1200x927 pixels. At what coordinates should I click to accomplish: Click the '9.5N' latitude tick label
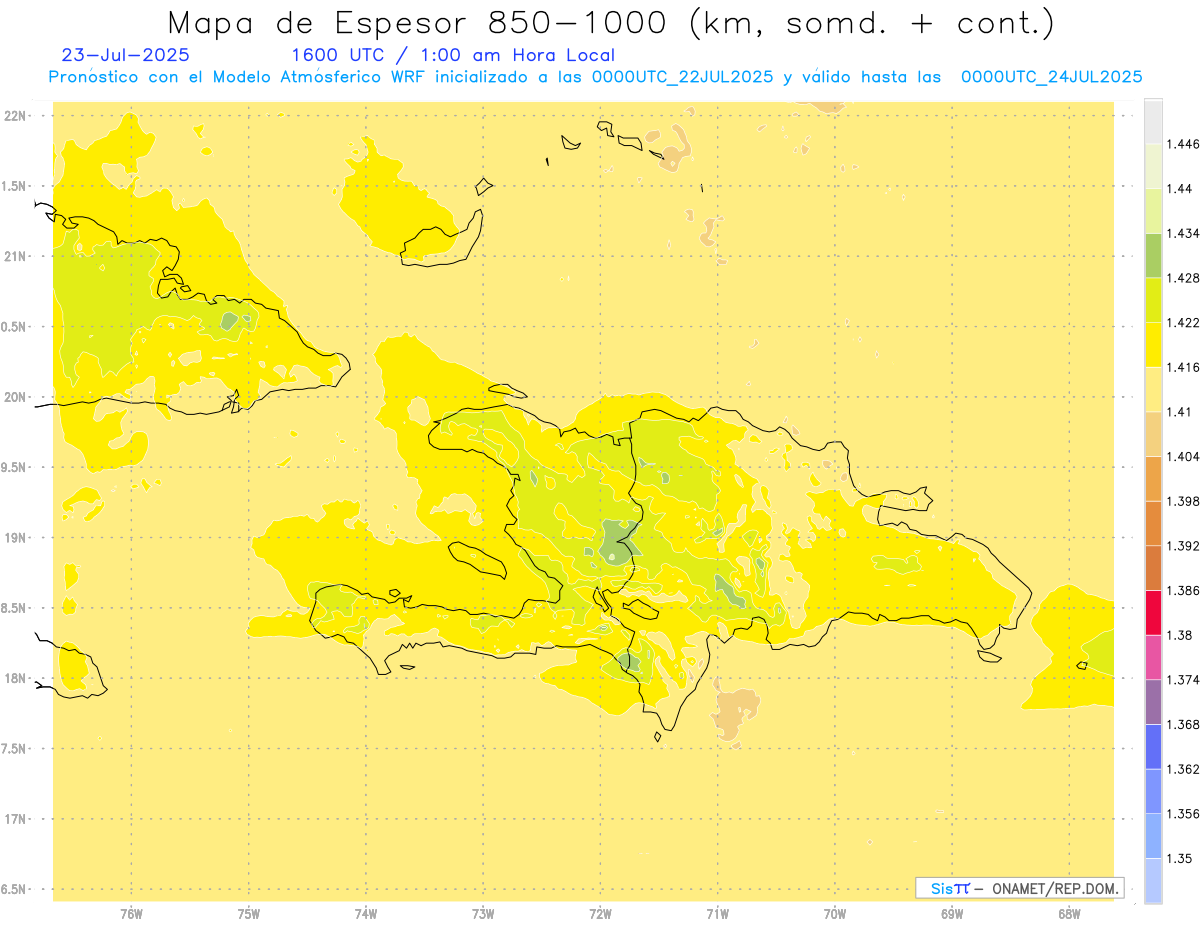click(x=15, y=468)
